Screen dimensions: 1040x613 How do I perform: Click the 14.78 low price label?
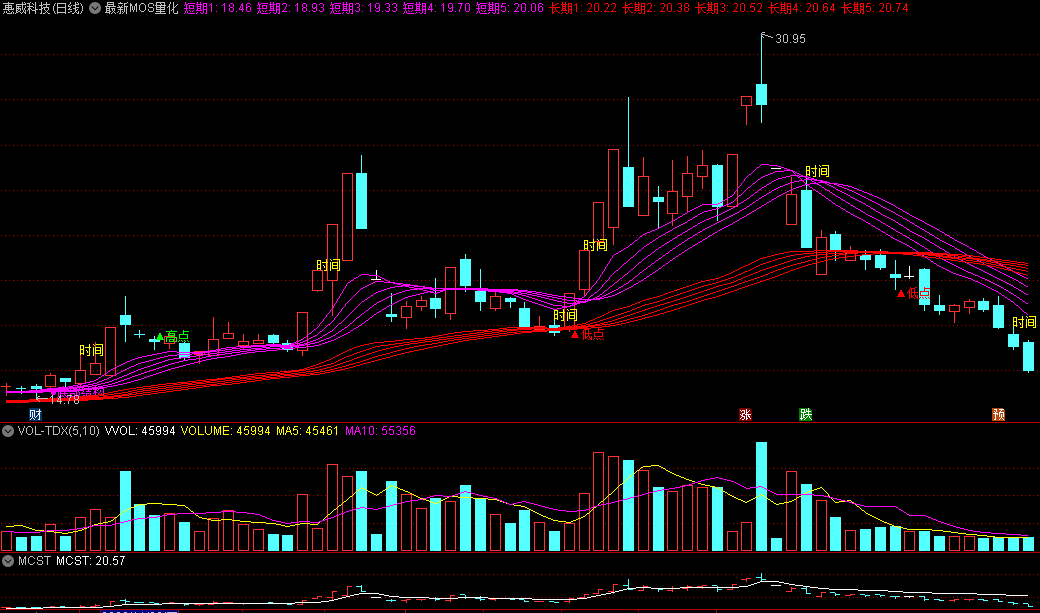[x=64, y=400]
